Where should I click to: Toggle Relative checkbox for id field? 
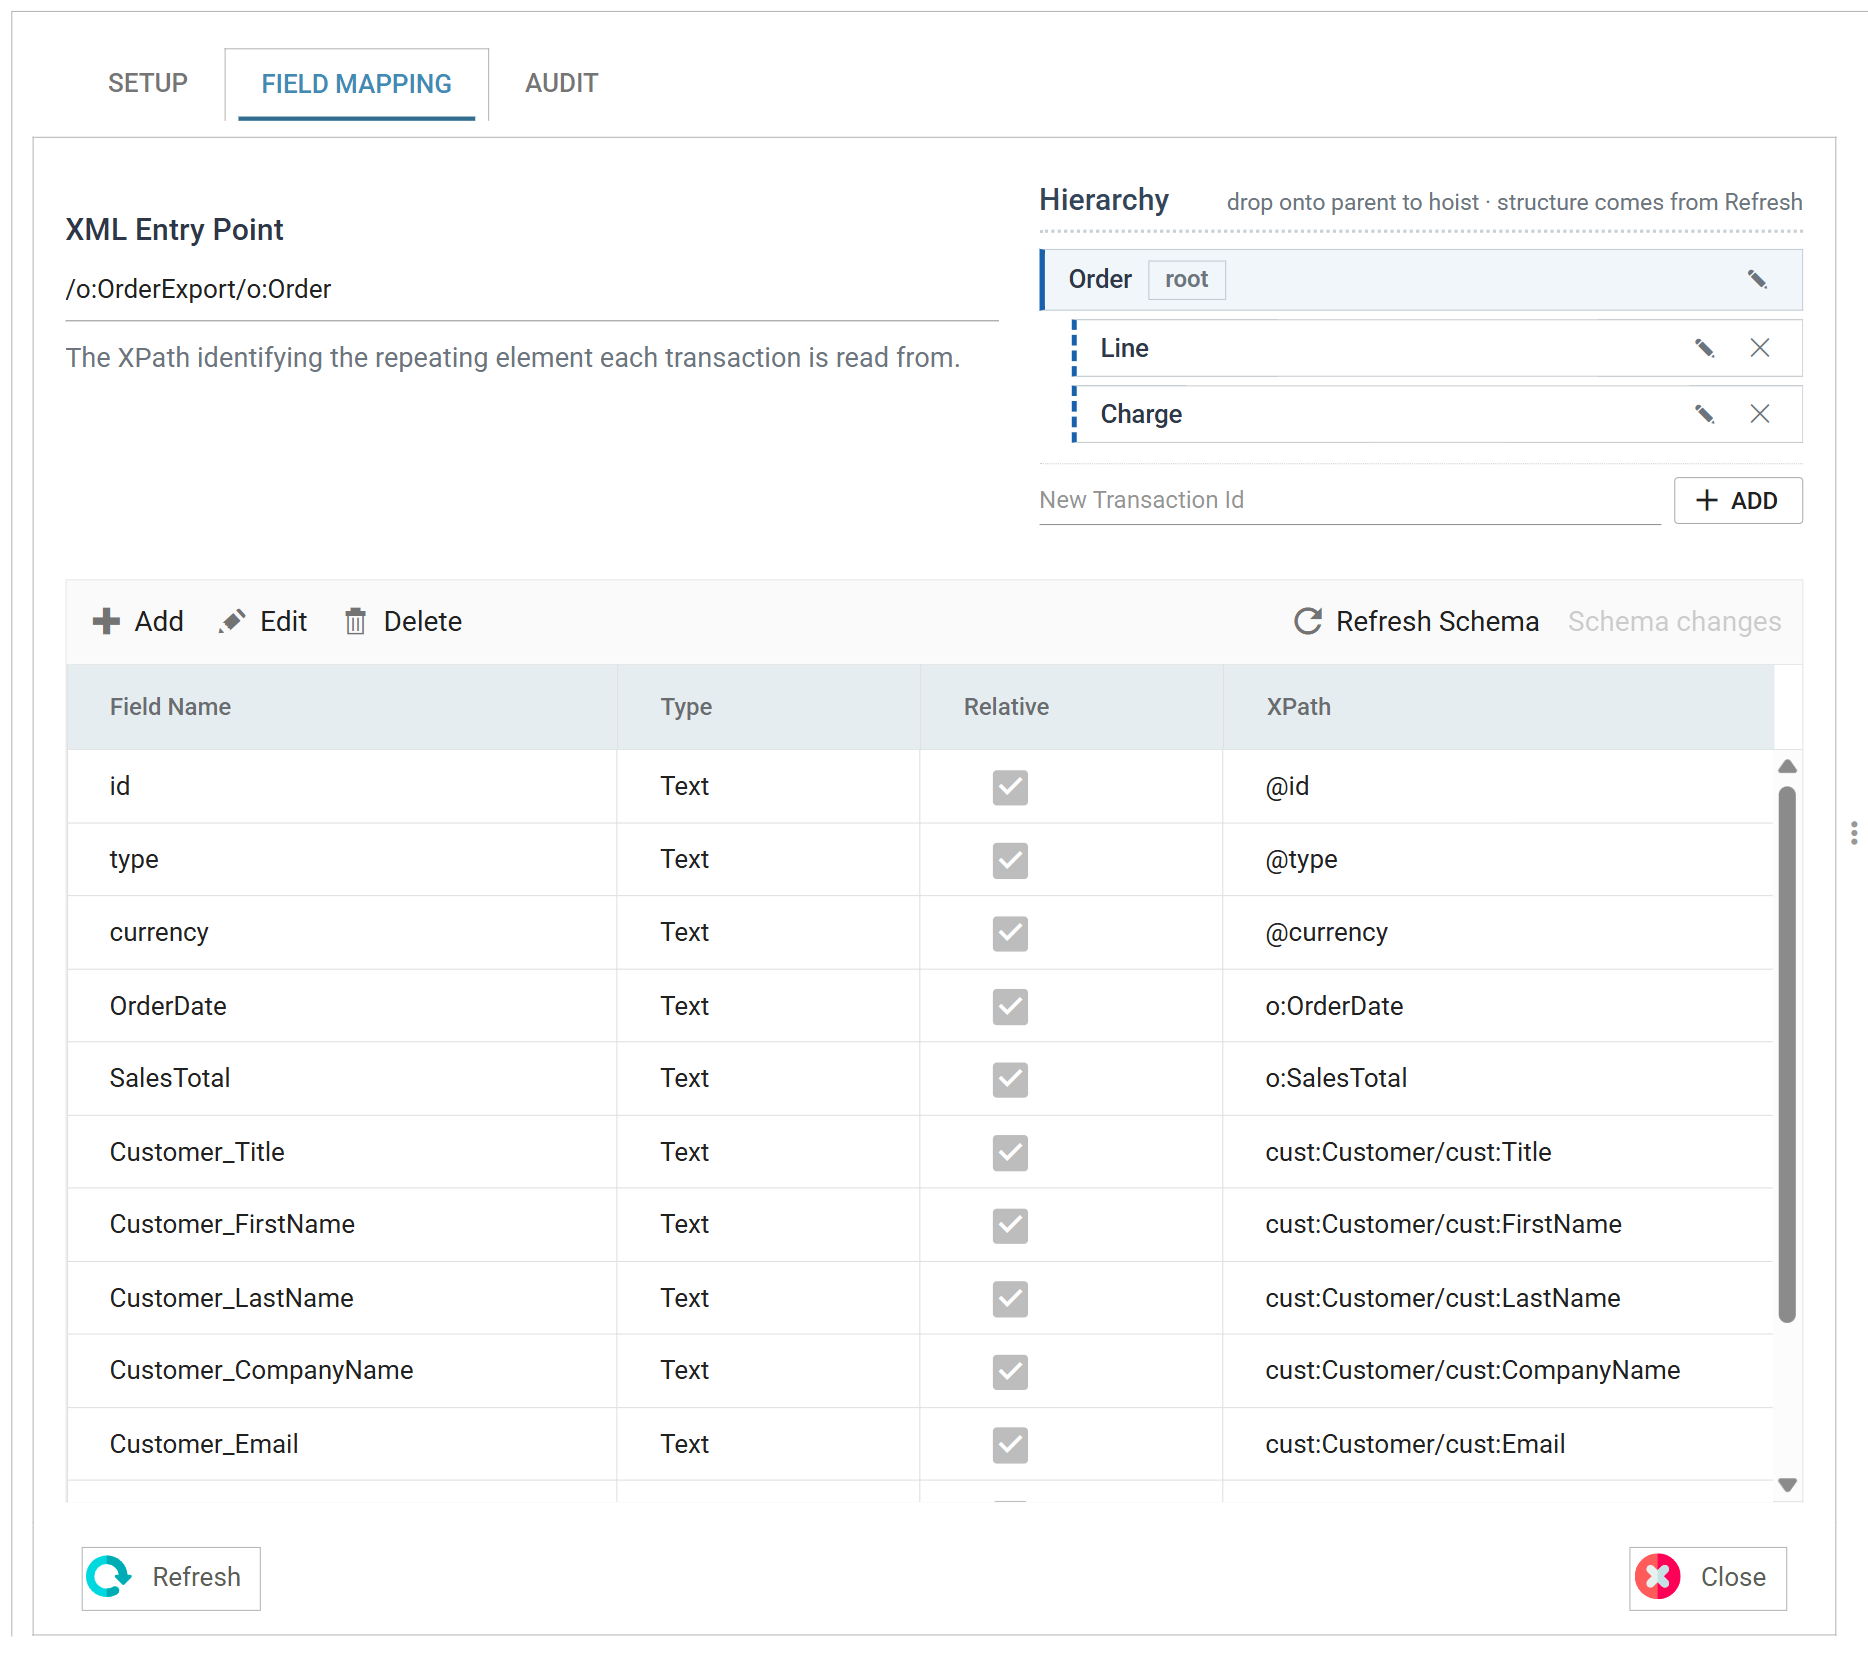pos(1010,787)
